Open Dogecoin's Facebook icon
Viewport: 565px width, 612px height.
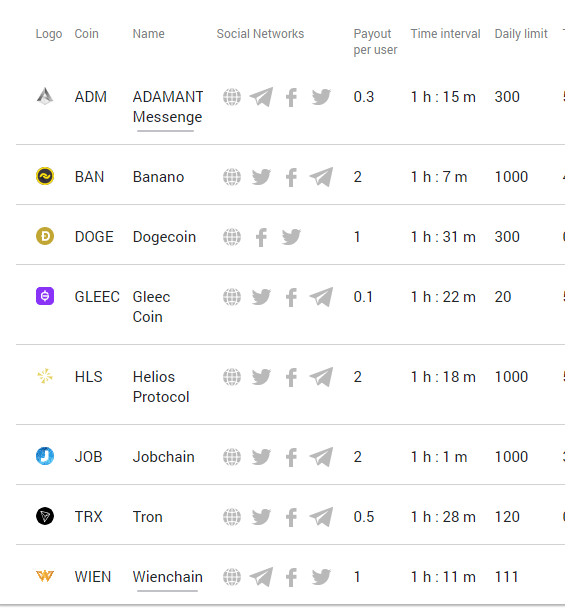coord(261,237)
